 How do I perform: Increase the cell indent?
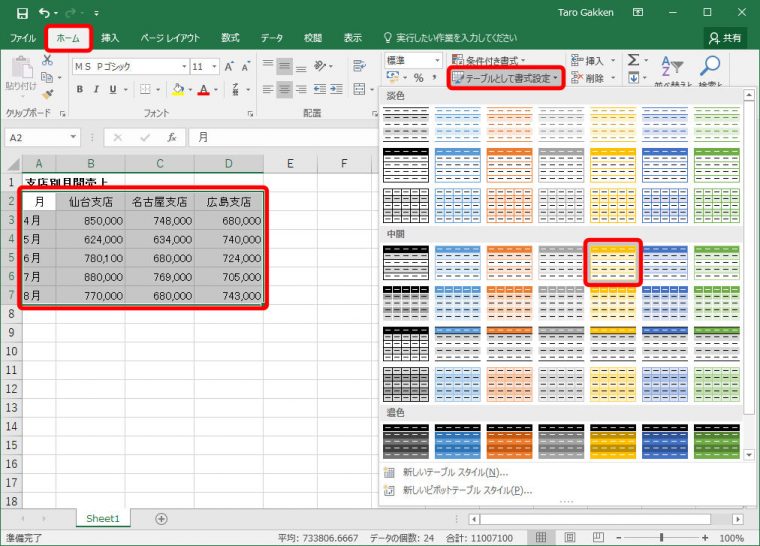336,89
